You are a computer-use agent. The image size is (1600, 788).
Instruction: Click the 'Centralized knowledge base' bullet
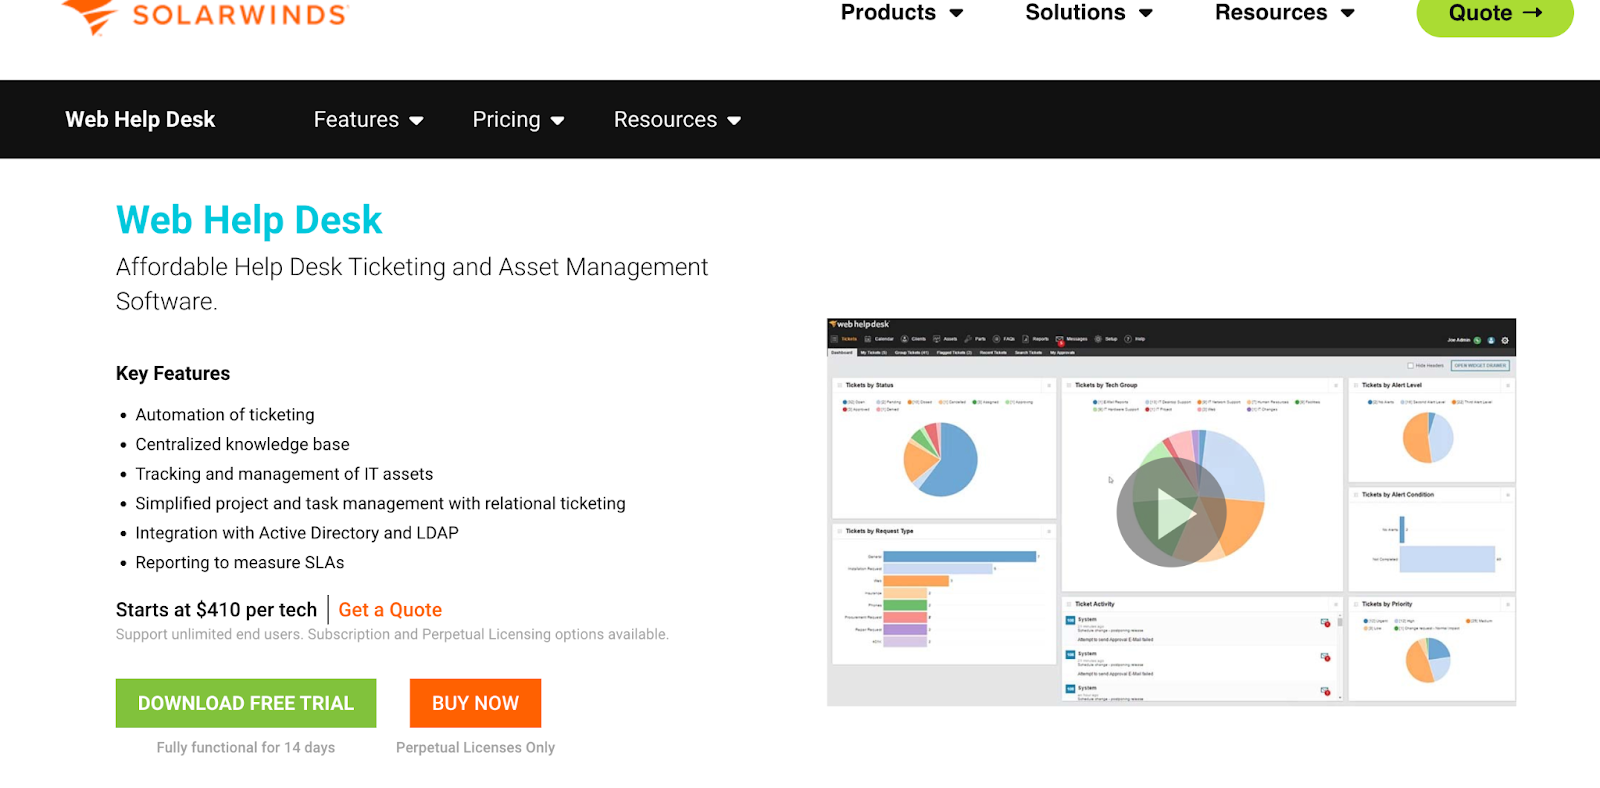click(243, 445)
